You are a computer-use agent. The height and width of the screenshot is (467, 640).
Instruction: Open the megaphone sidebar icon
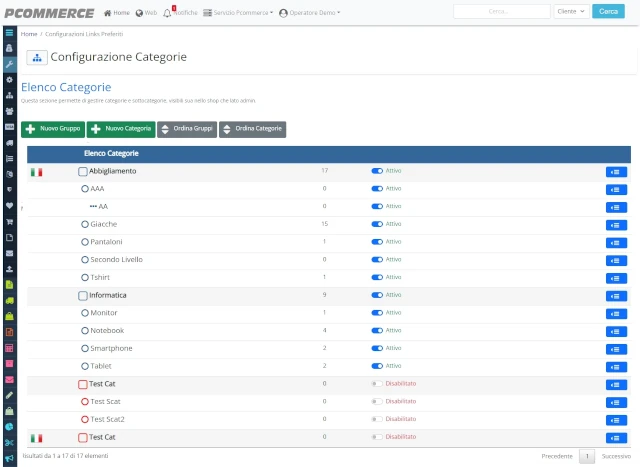(9, 458)
